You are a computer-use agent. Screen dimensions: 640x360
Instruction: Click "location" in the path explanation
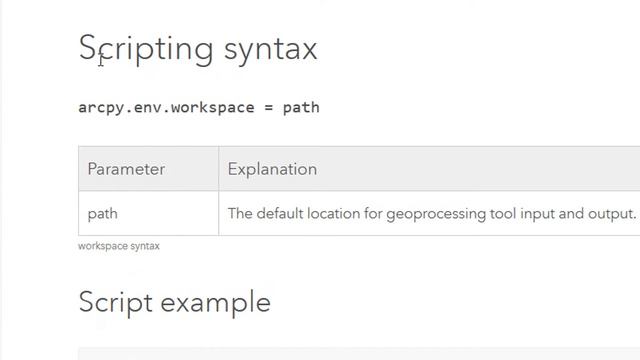[x=333, y=213]
